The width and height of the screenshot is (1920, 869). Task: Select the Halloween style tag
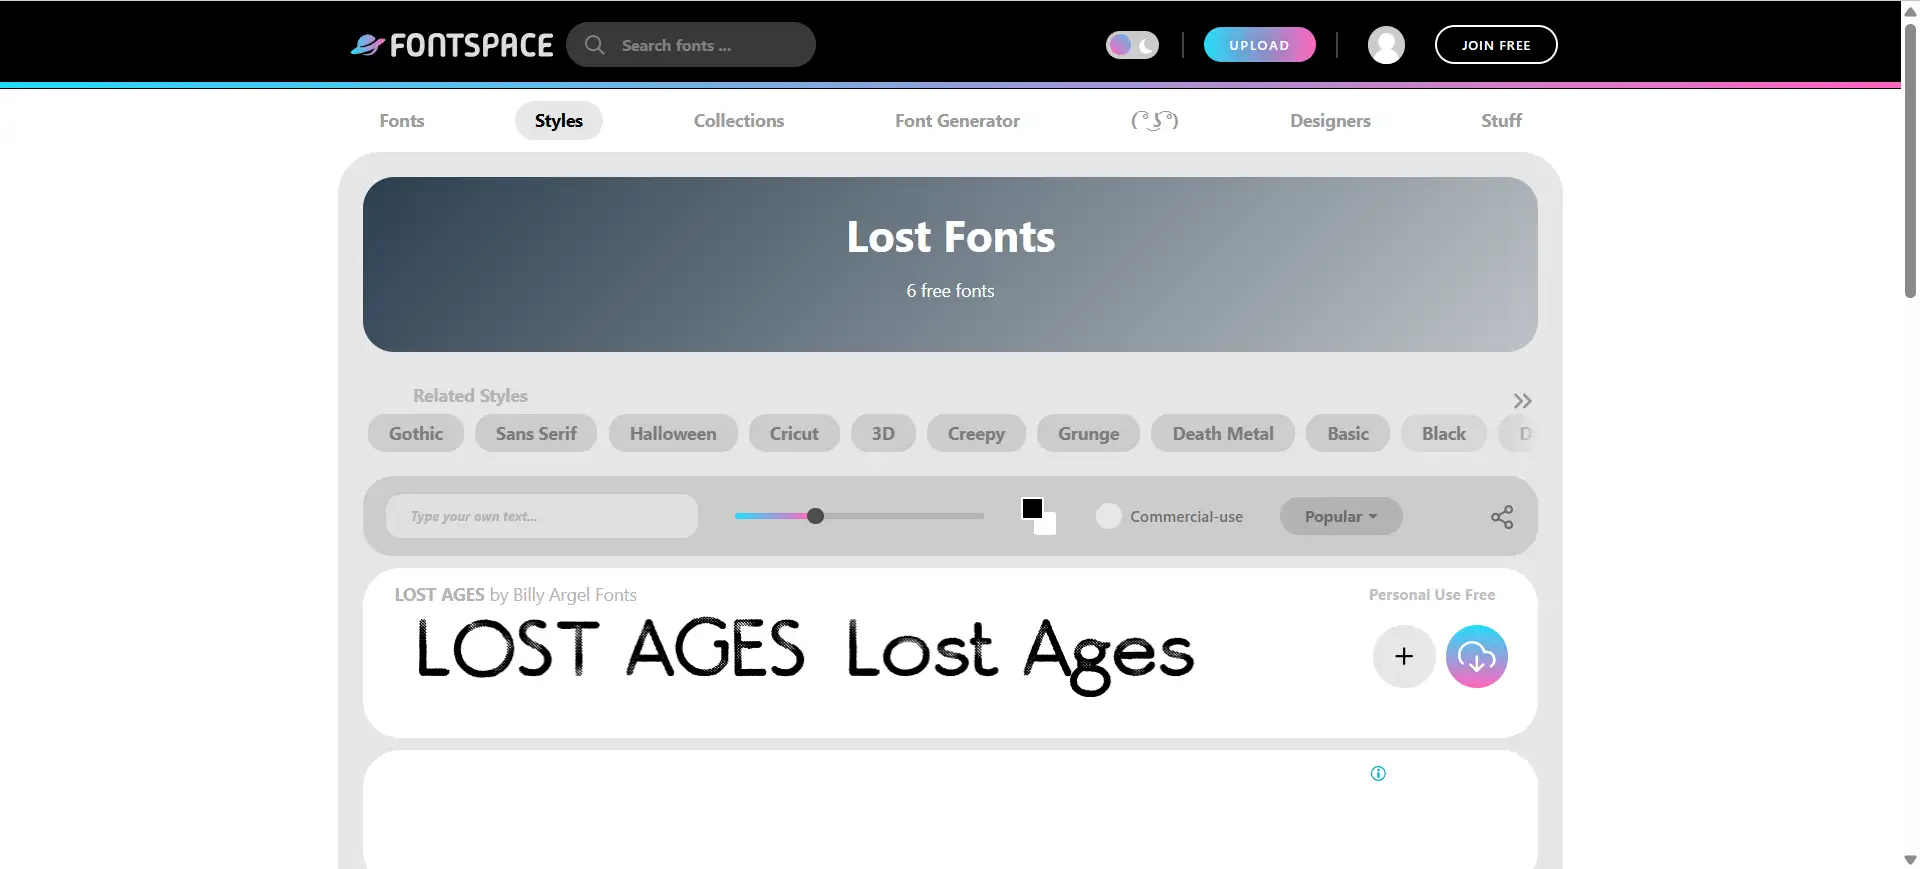point(673,433)
